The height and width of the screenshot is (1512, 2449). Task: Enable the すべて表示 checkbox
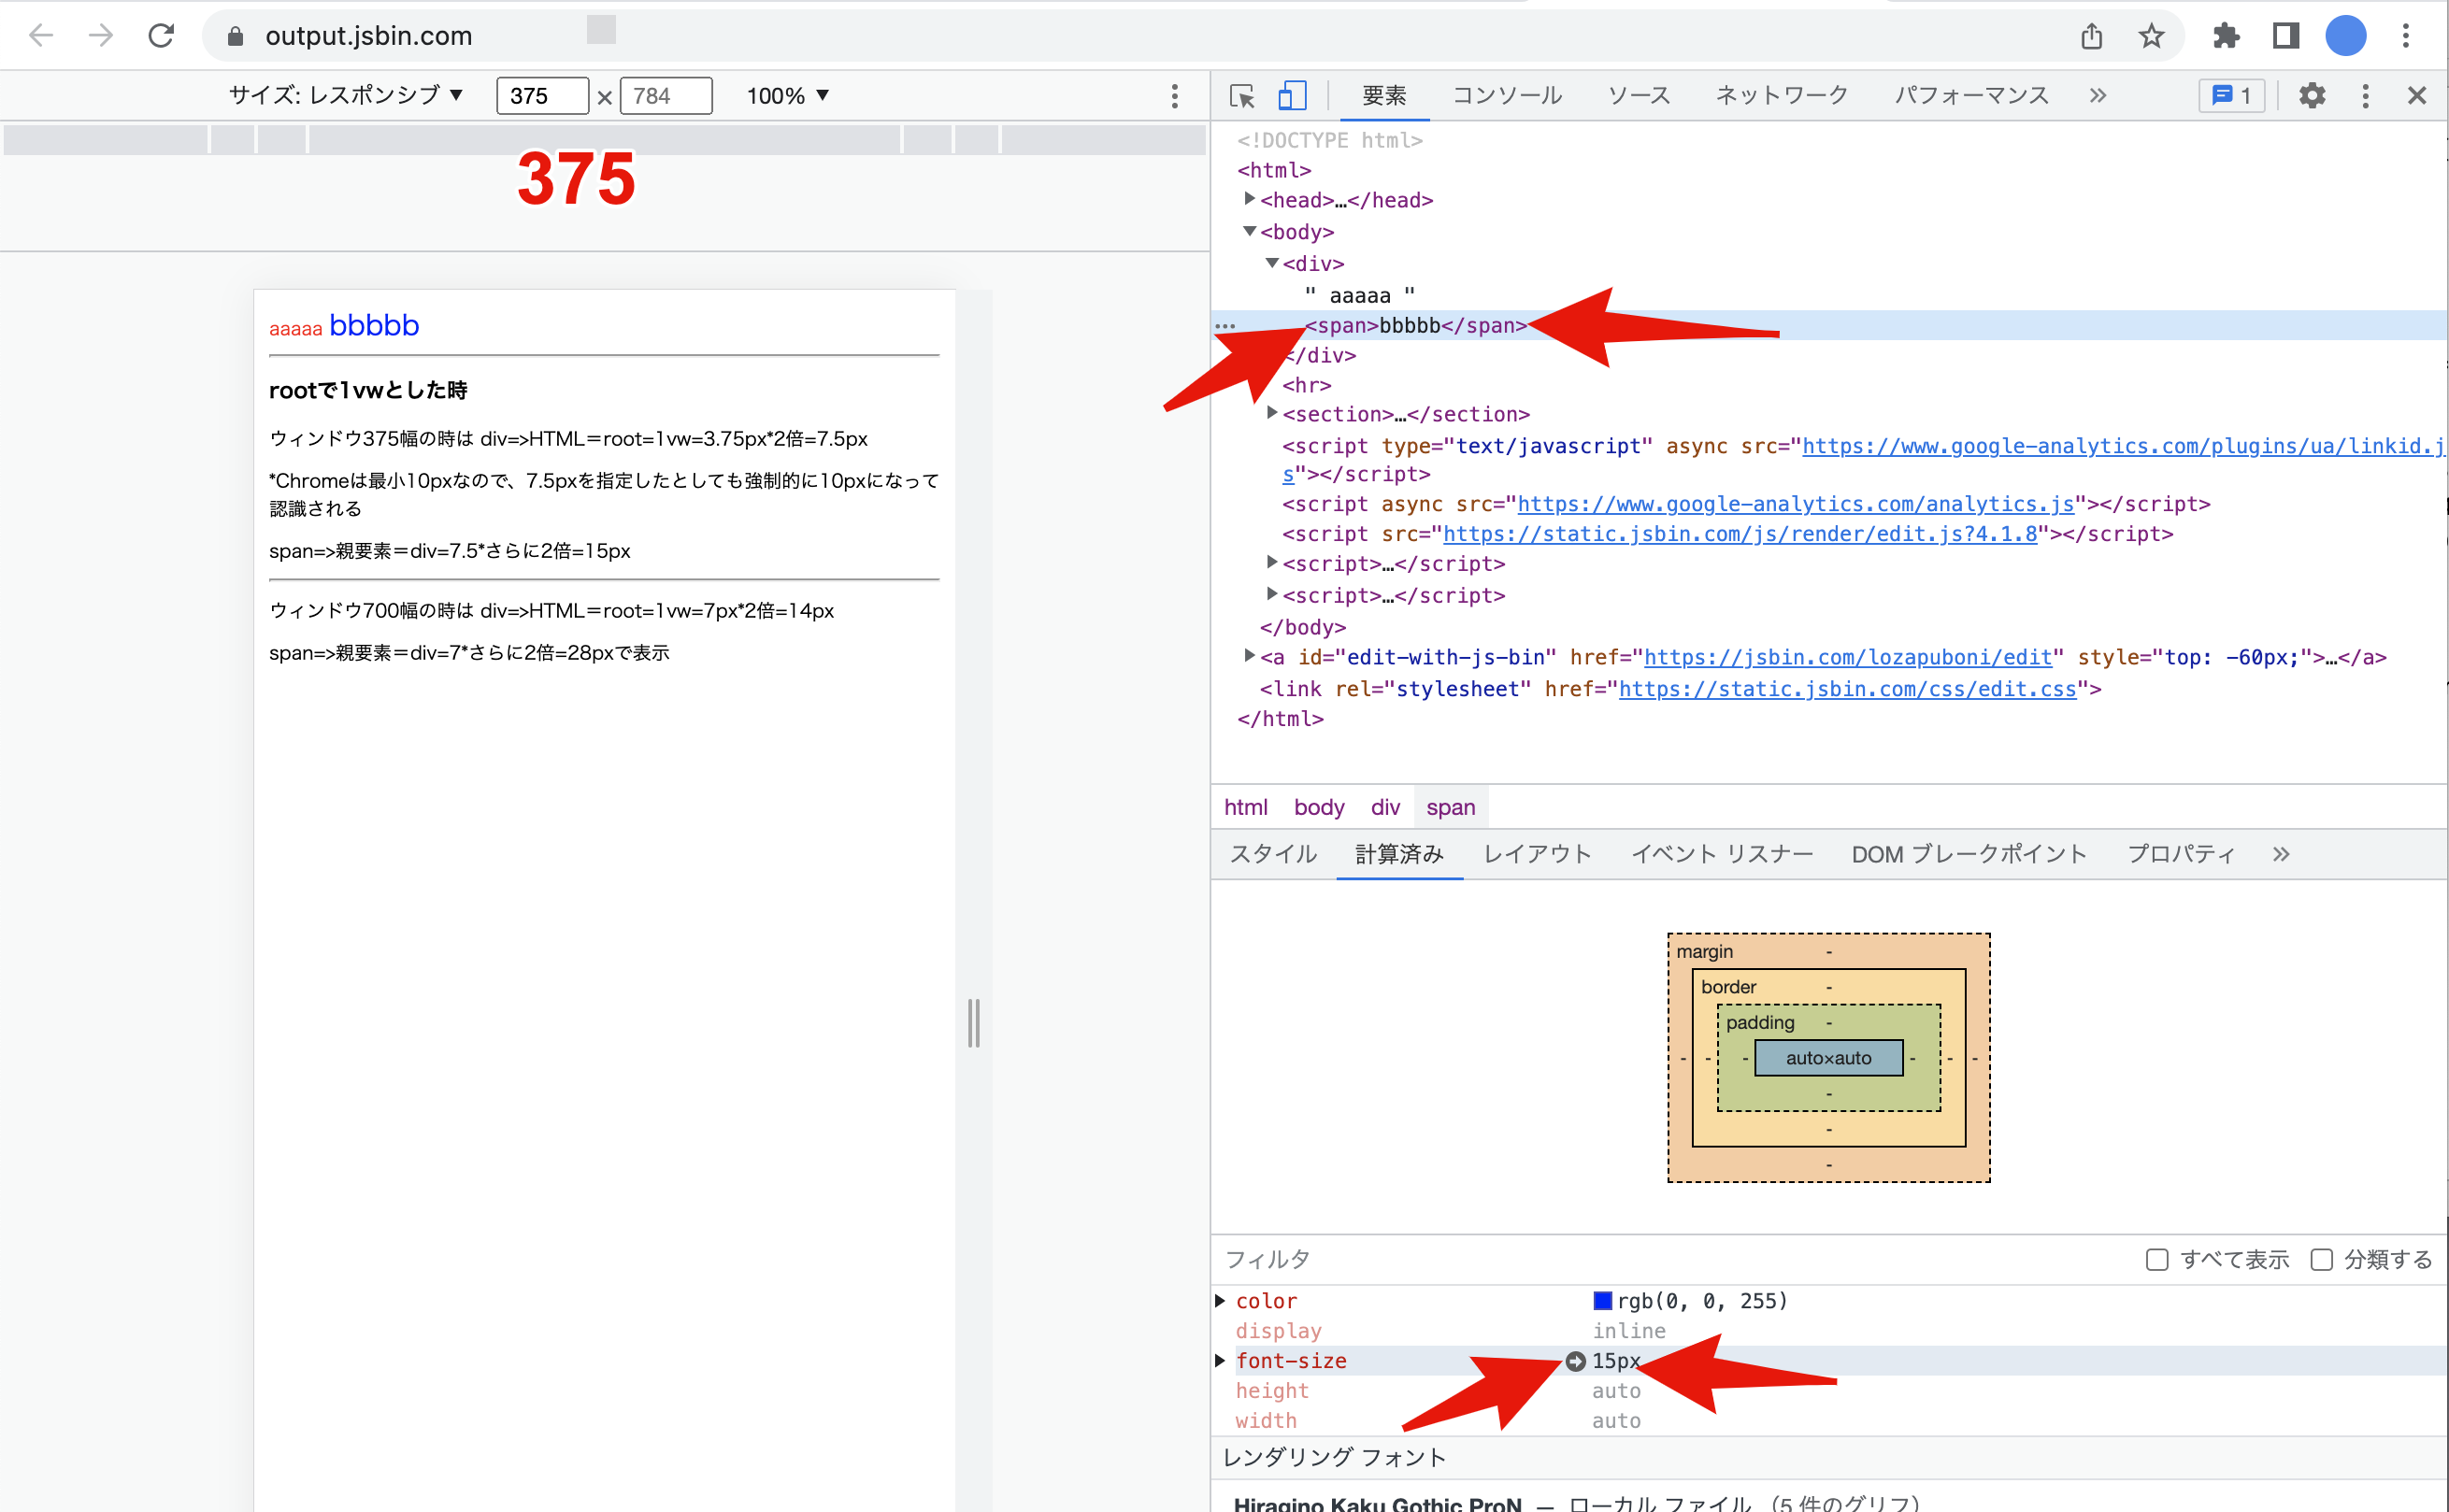coord(2157,1260)
